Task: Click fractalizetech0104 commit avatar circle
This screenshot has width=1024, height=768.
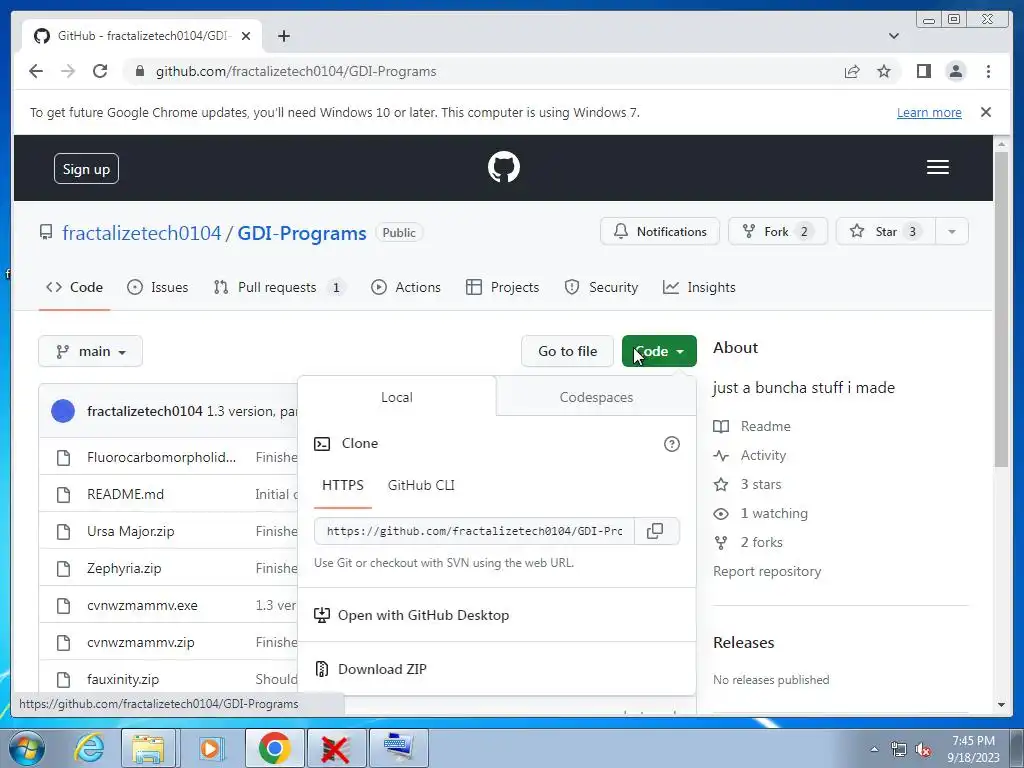Action: click(63, 411)
